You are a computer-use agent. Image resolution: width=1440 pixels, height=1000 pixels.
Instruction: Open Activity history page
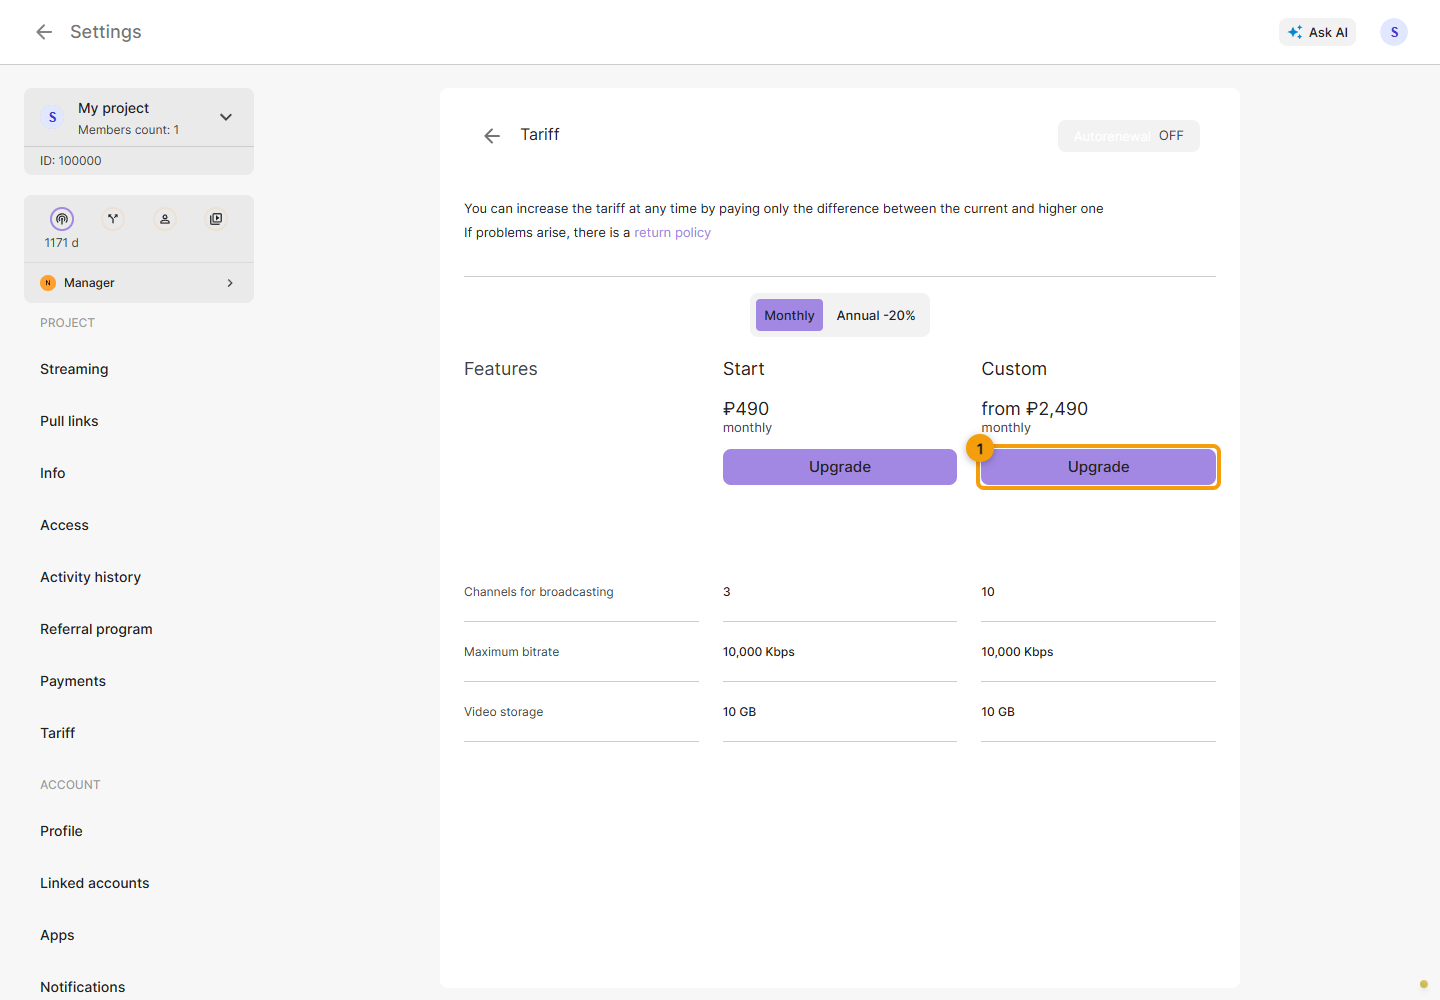(x=90, y=577)
